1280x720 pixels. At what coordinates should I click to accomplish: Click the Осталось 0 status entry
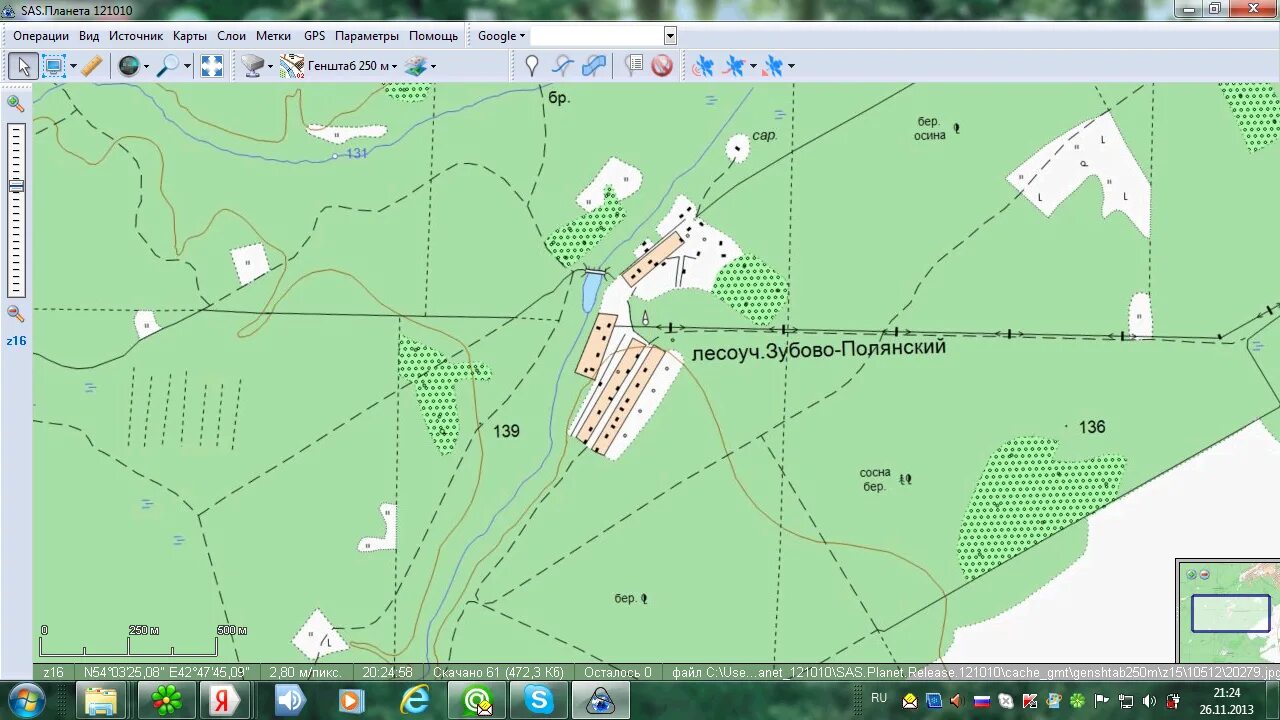pos(617,672)
